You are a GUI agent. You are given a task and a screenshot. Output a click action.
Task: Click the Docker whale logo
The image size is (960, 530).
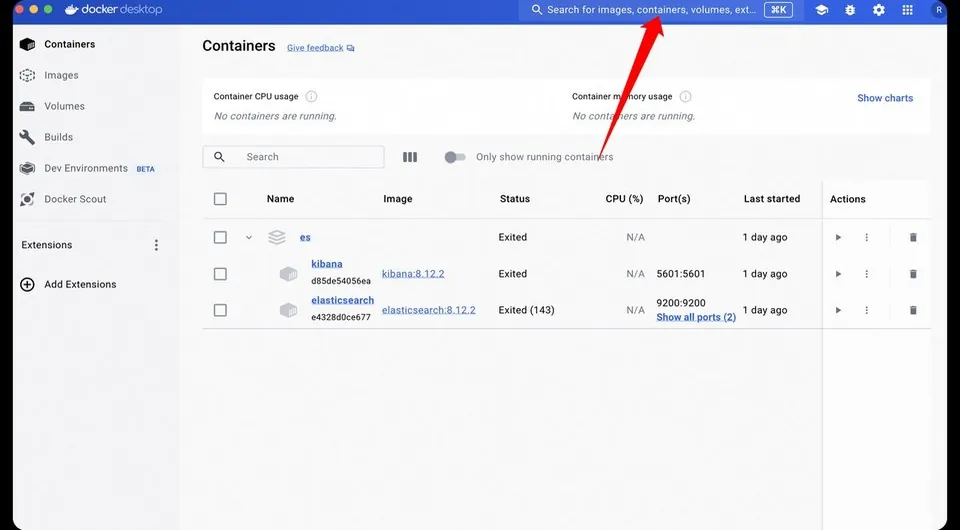[72, 9]
